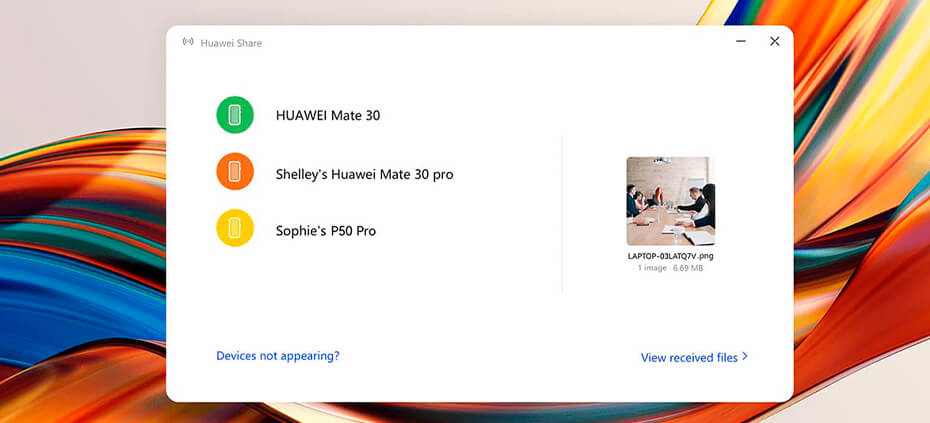Click the chevron next to View received files
Image resolution: width=930 pixels, height=423 pixels.
click(745, 357)
